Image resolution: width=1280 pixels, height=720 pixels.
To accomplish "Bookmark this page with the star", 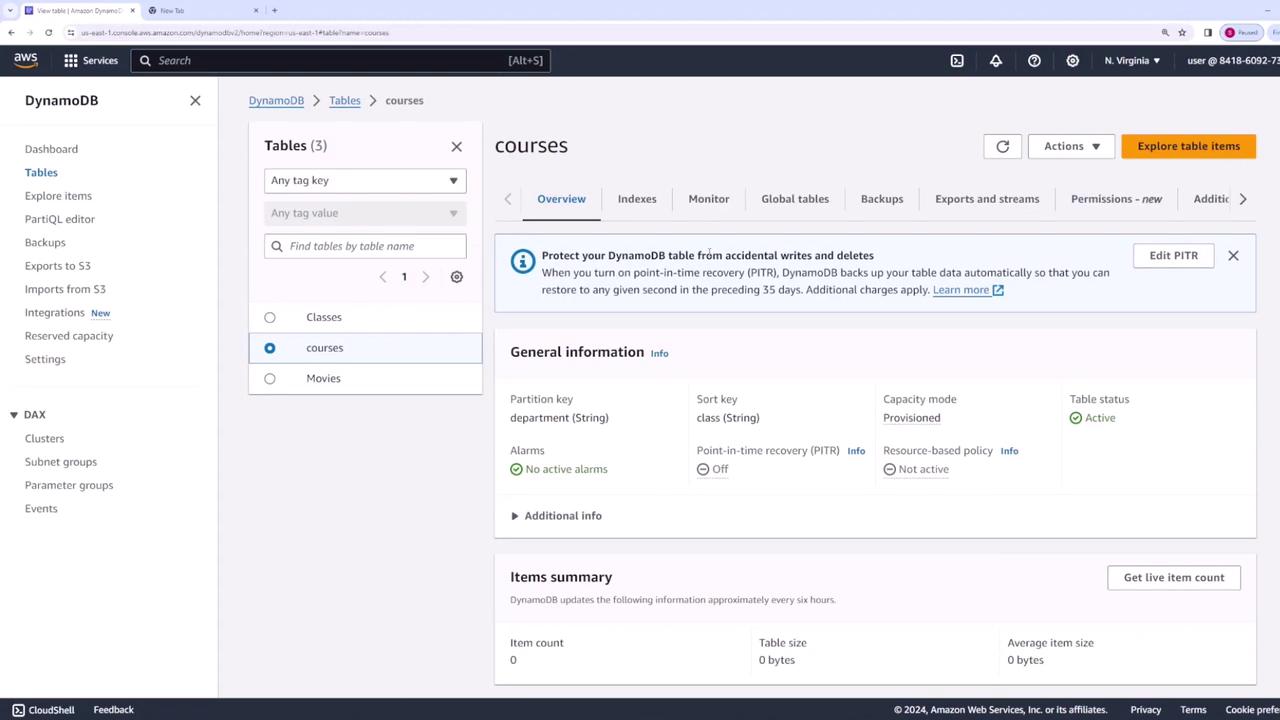I will click(1182, 32).
